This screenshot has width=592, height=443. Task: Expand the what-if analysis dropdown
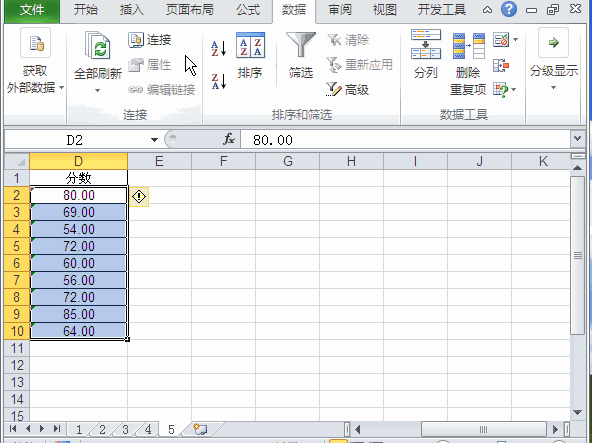tap(513, 90)
